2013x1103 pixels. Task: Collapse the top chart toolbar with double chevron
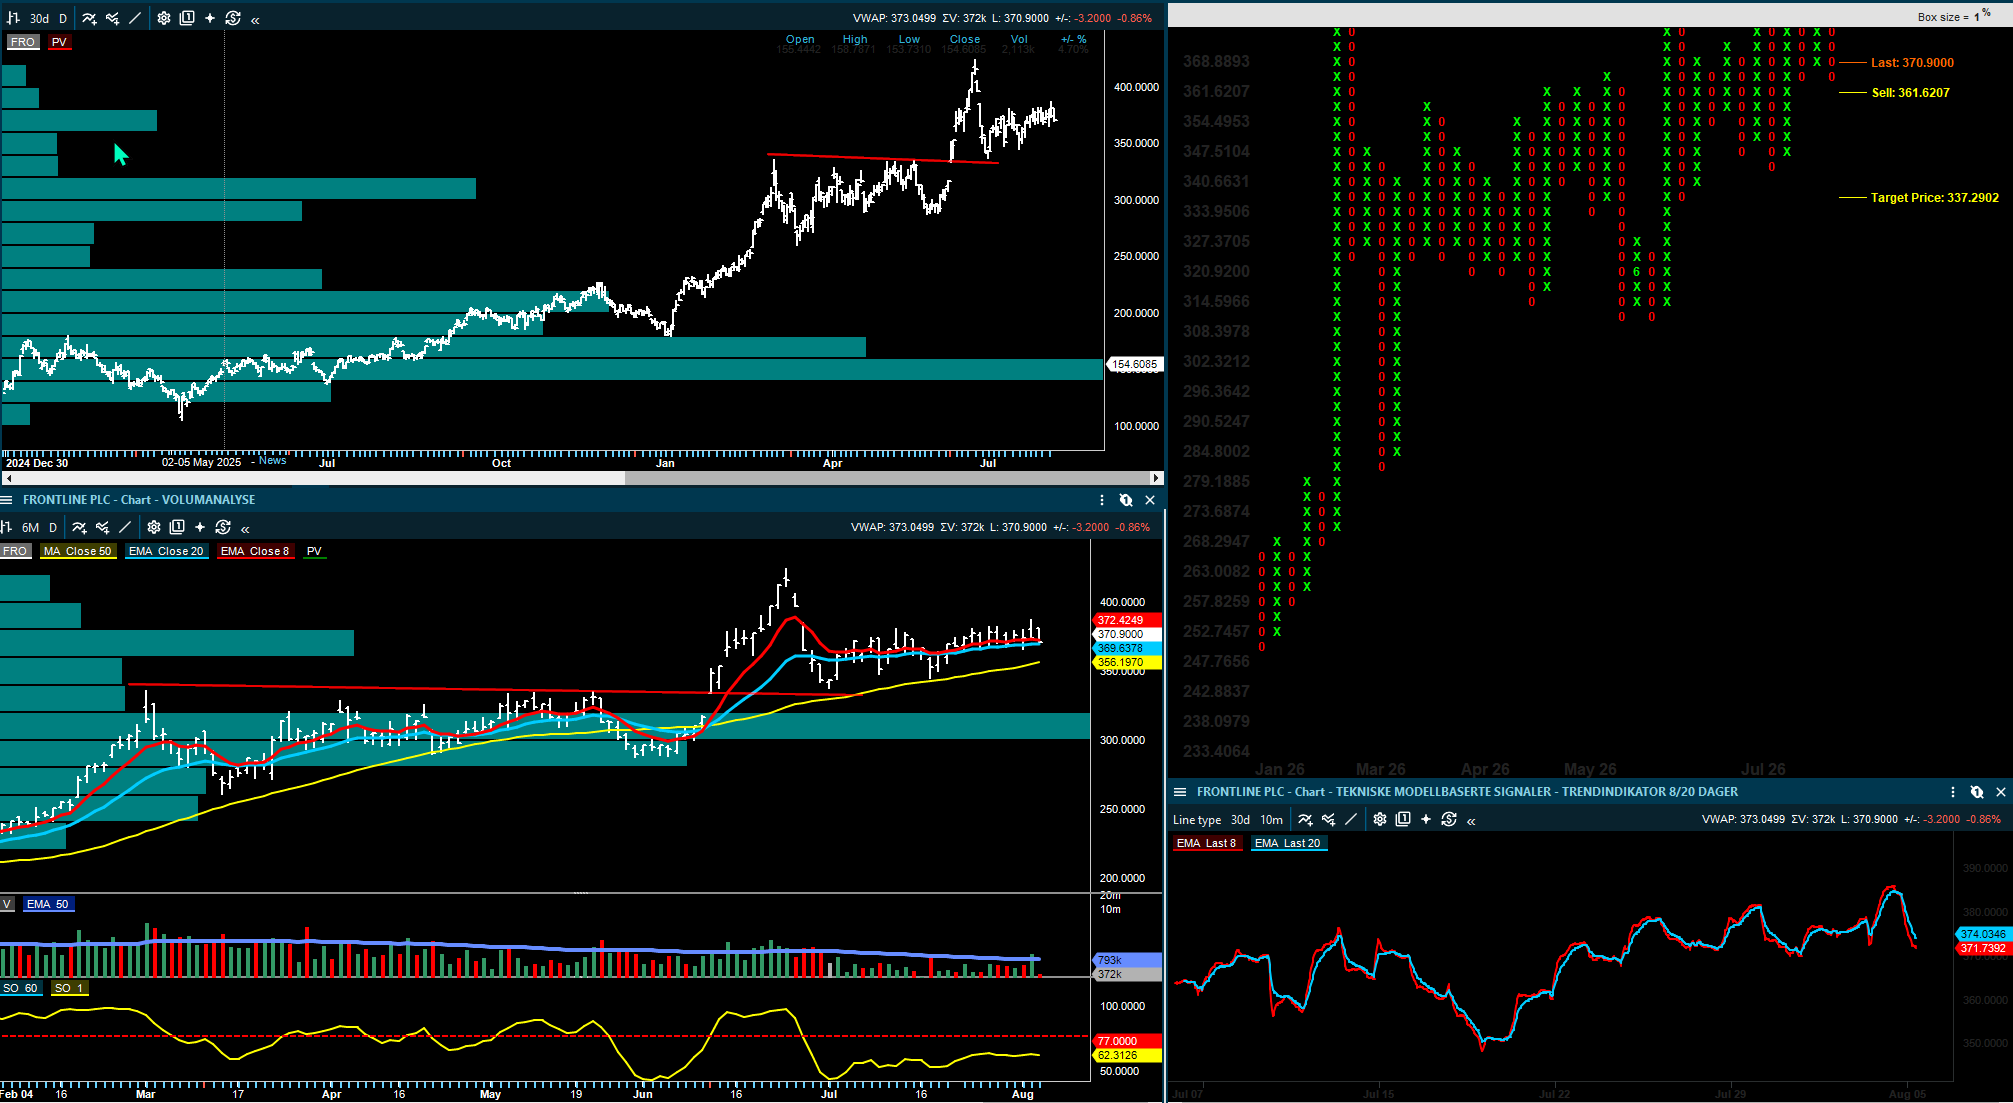point(255,19)
